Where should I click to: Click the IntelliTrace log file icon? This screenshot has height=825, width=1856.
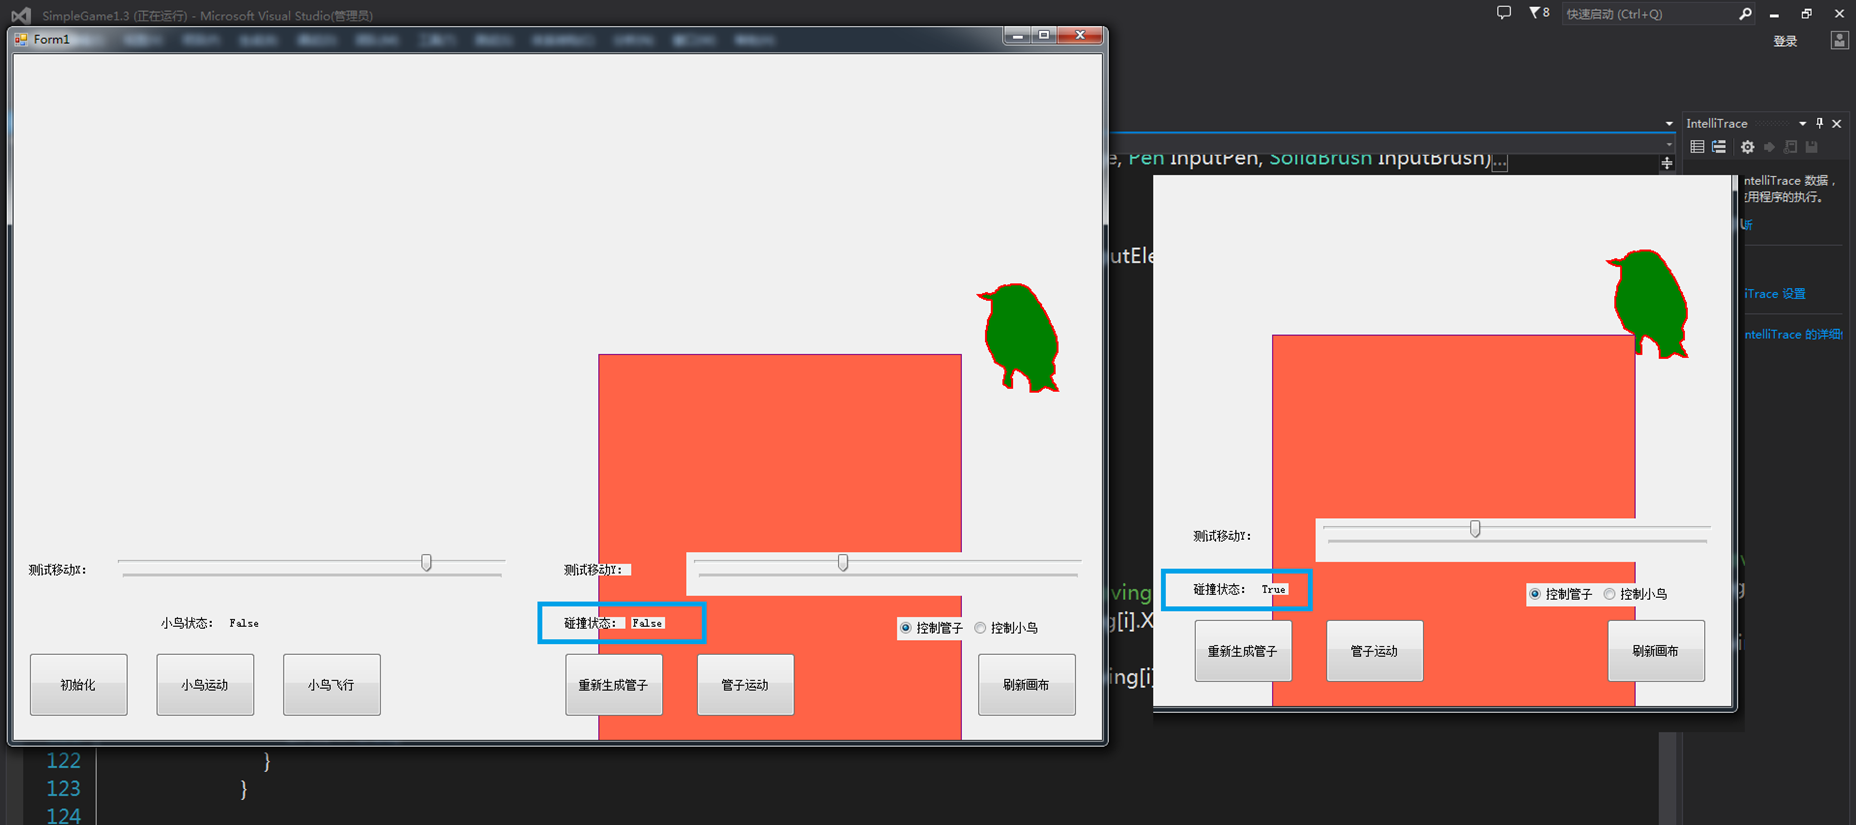coord(1790,147)
